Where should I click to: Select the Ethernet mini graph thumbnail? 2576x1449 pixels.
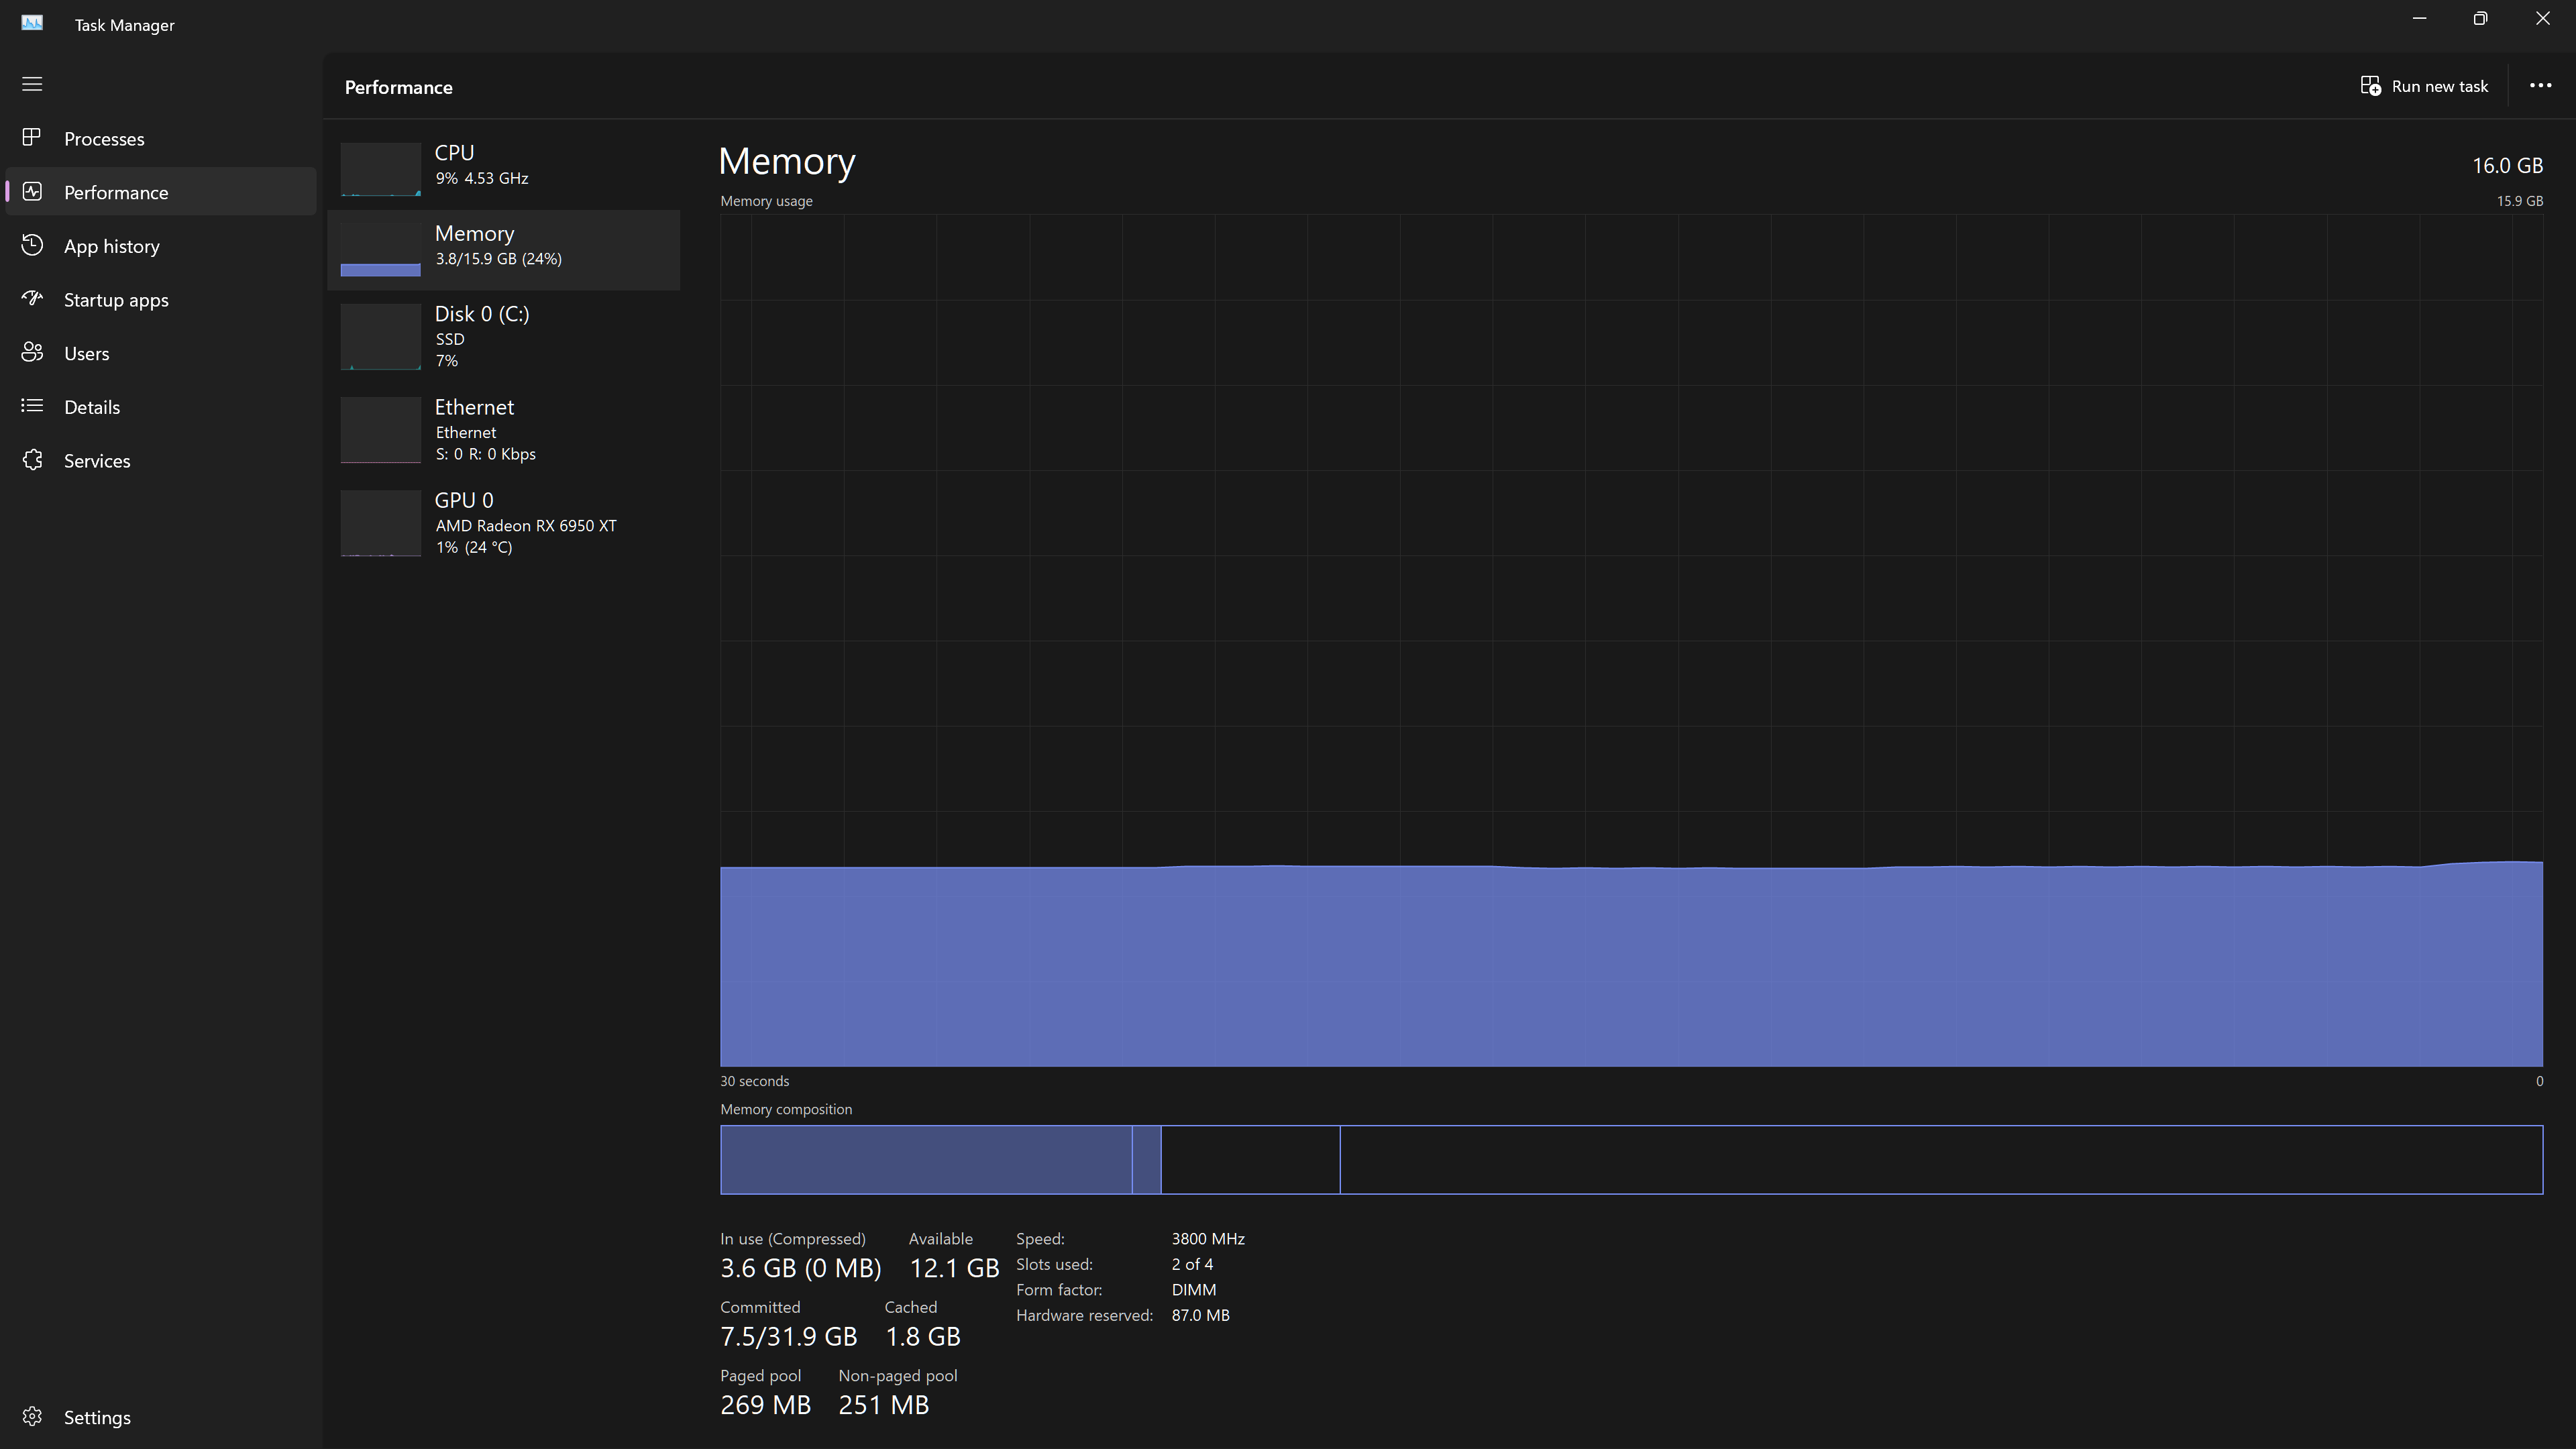click(x=380, y=430)
